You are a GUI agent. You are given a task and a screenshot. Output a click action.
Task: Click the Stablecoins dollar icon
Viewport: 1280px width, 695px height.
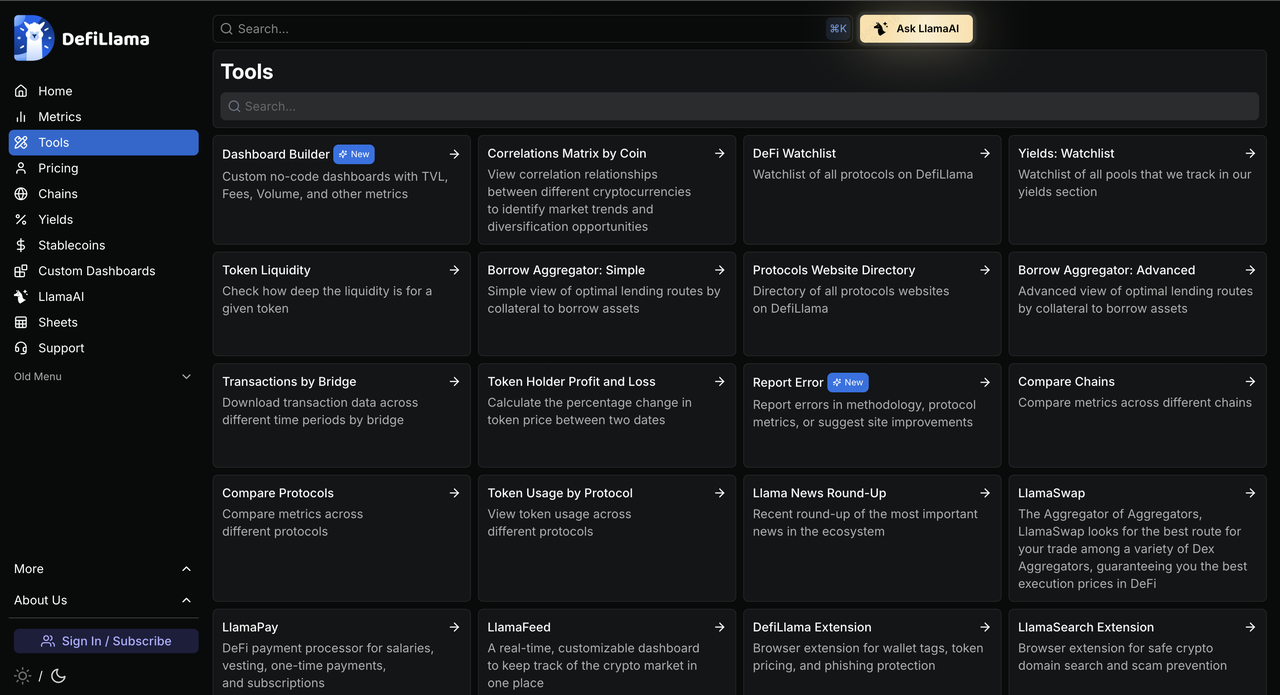[x=21, y=245]
